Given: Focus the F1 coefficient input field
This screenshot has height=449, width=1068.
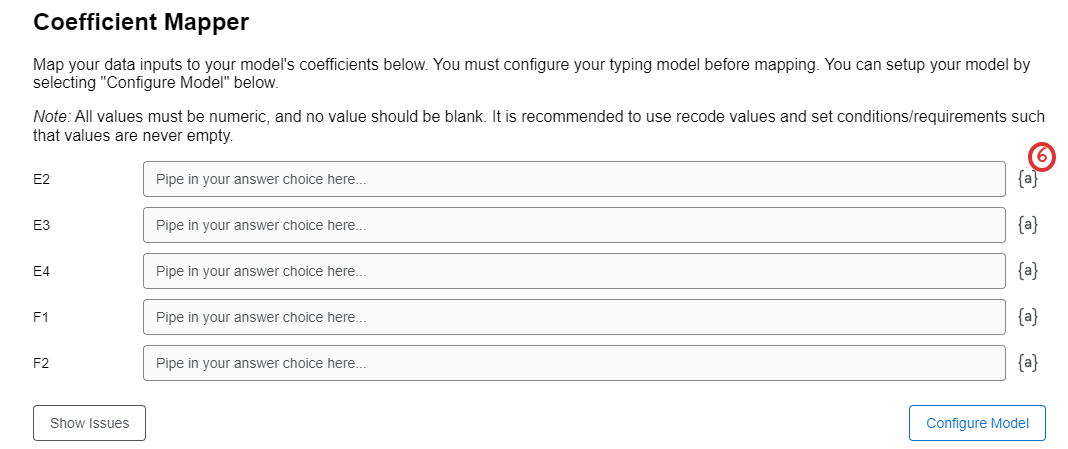Looking at the screenshot, I should (x=574, y=317).
